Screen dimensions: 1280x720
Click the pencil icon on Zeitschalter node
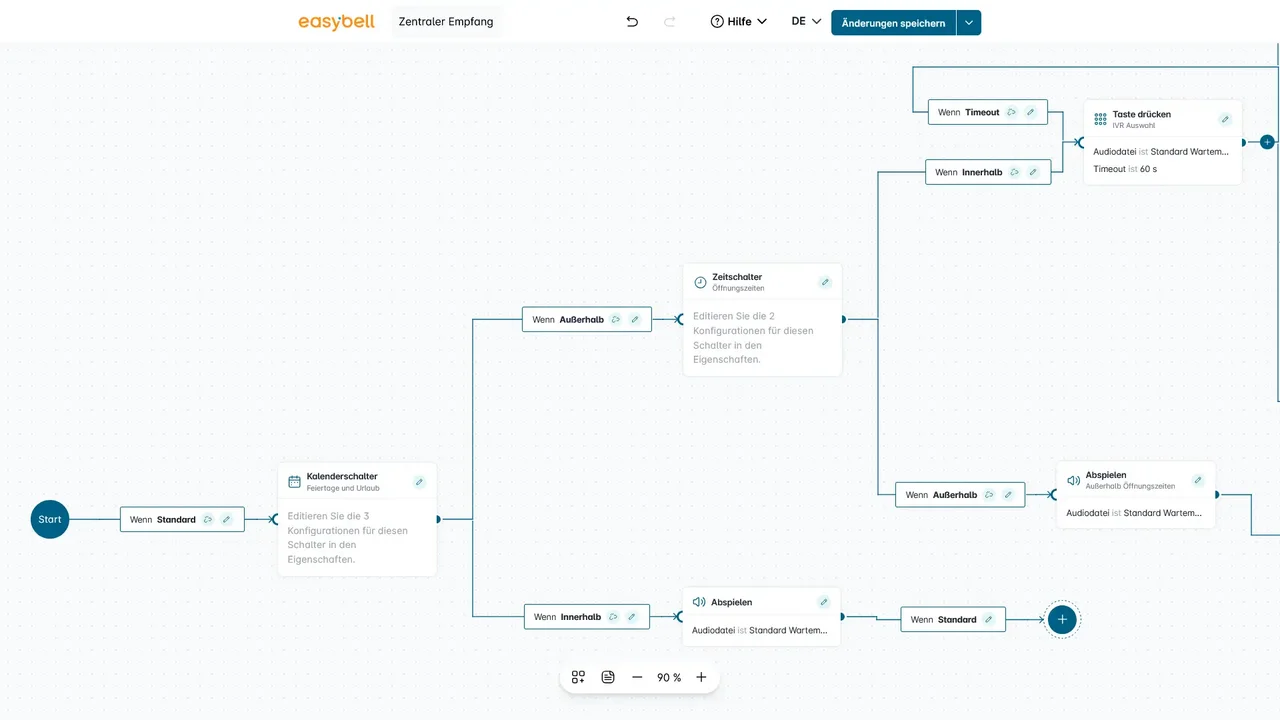click(x=825, y=282)
